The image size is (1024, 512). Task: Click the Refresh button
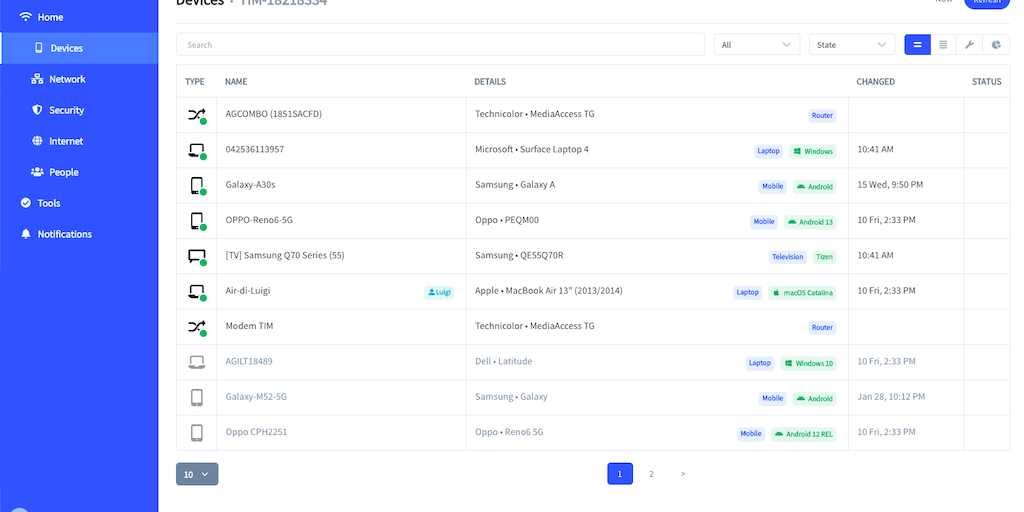click(x=987, y=2)
